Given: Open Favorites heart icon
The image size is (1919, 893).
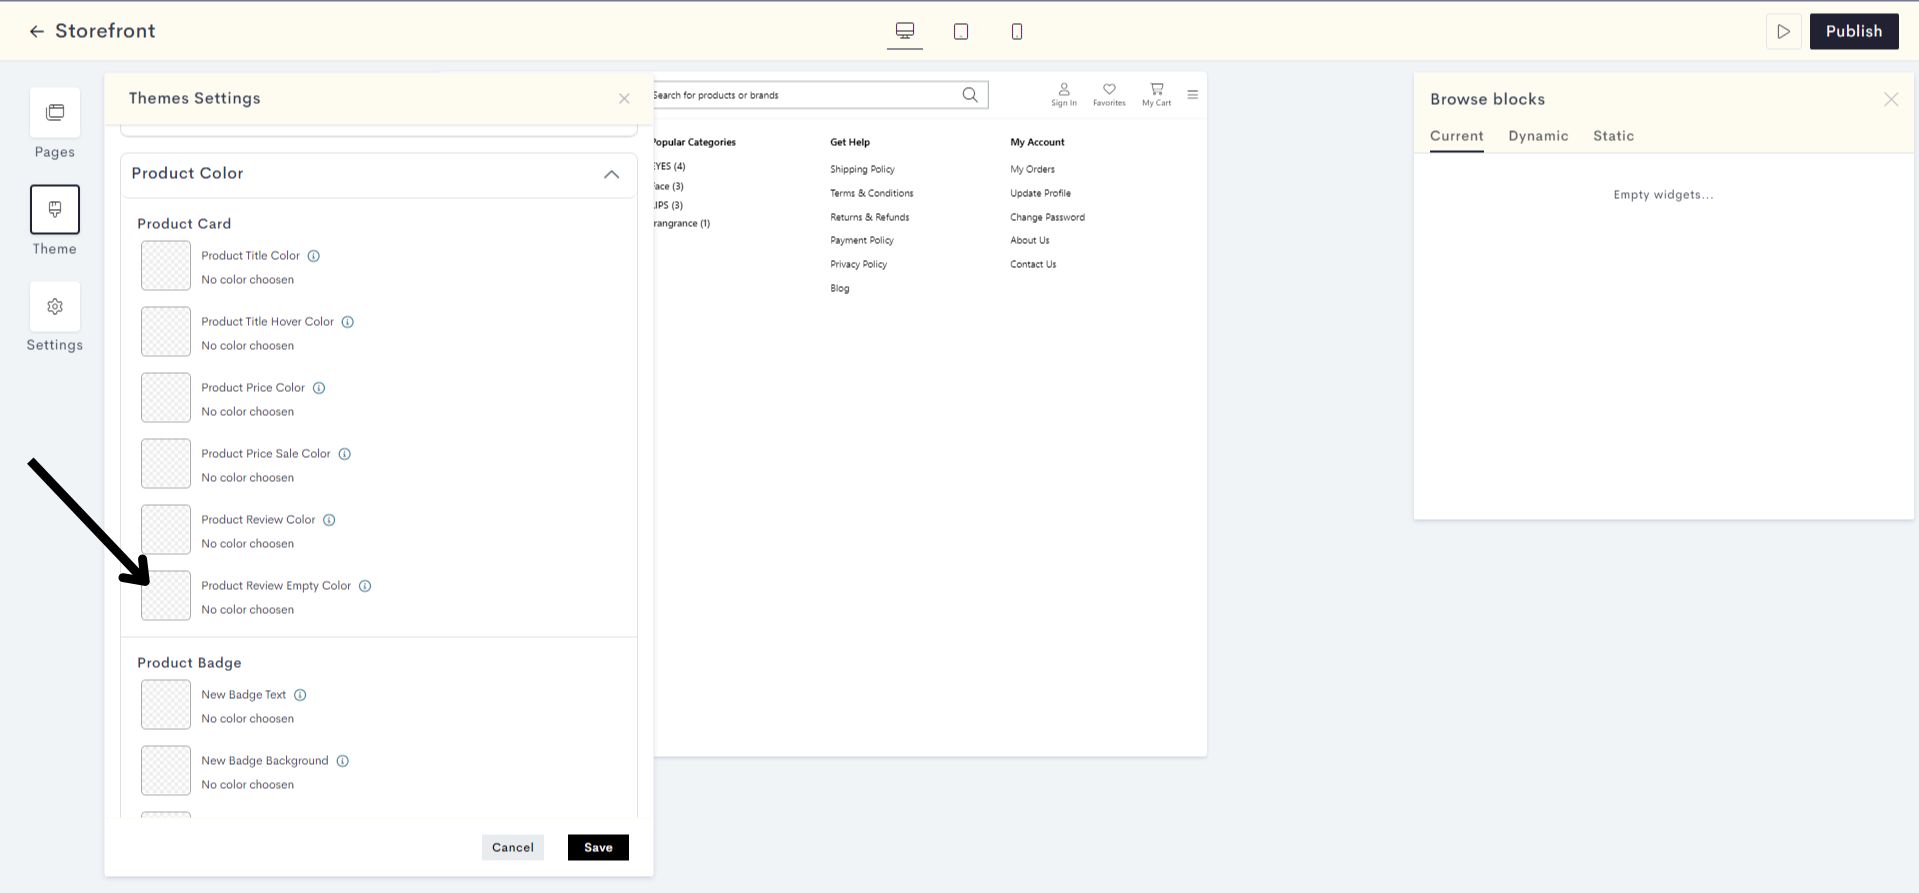Looking at the screenshot, I should [x=1109, y=95].
